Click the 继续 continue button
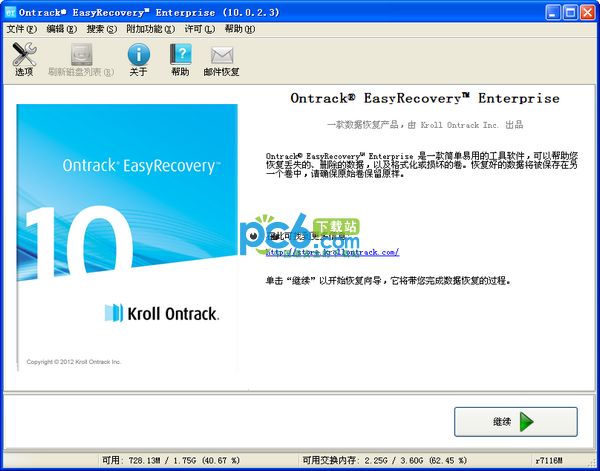Screen dimensions: 600x471 (515, 422)
